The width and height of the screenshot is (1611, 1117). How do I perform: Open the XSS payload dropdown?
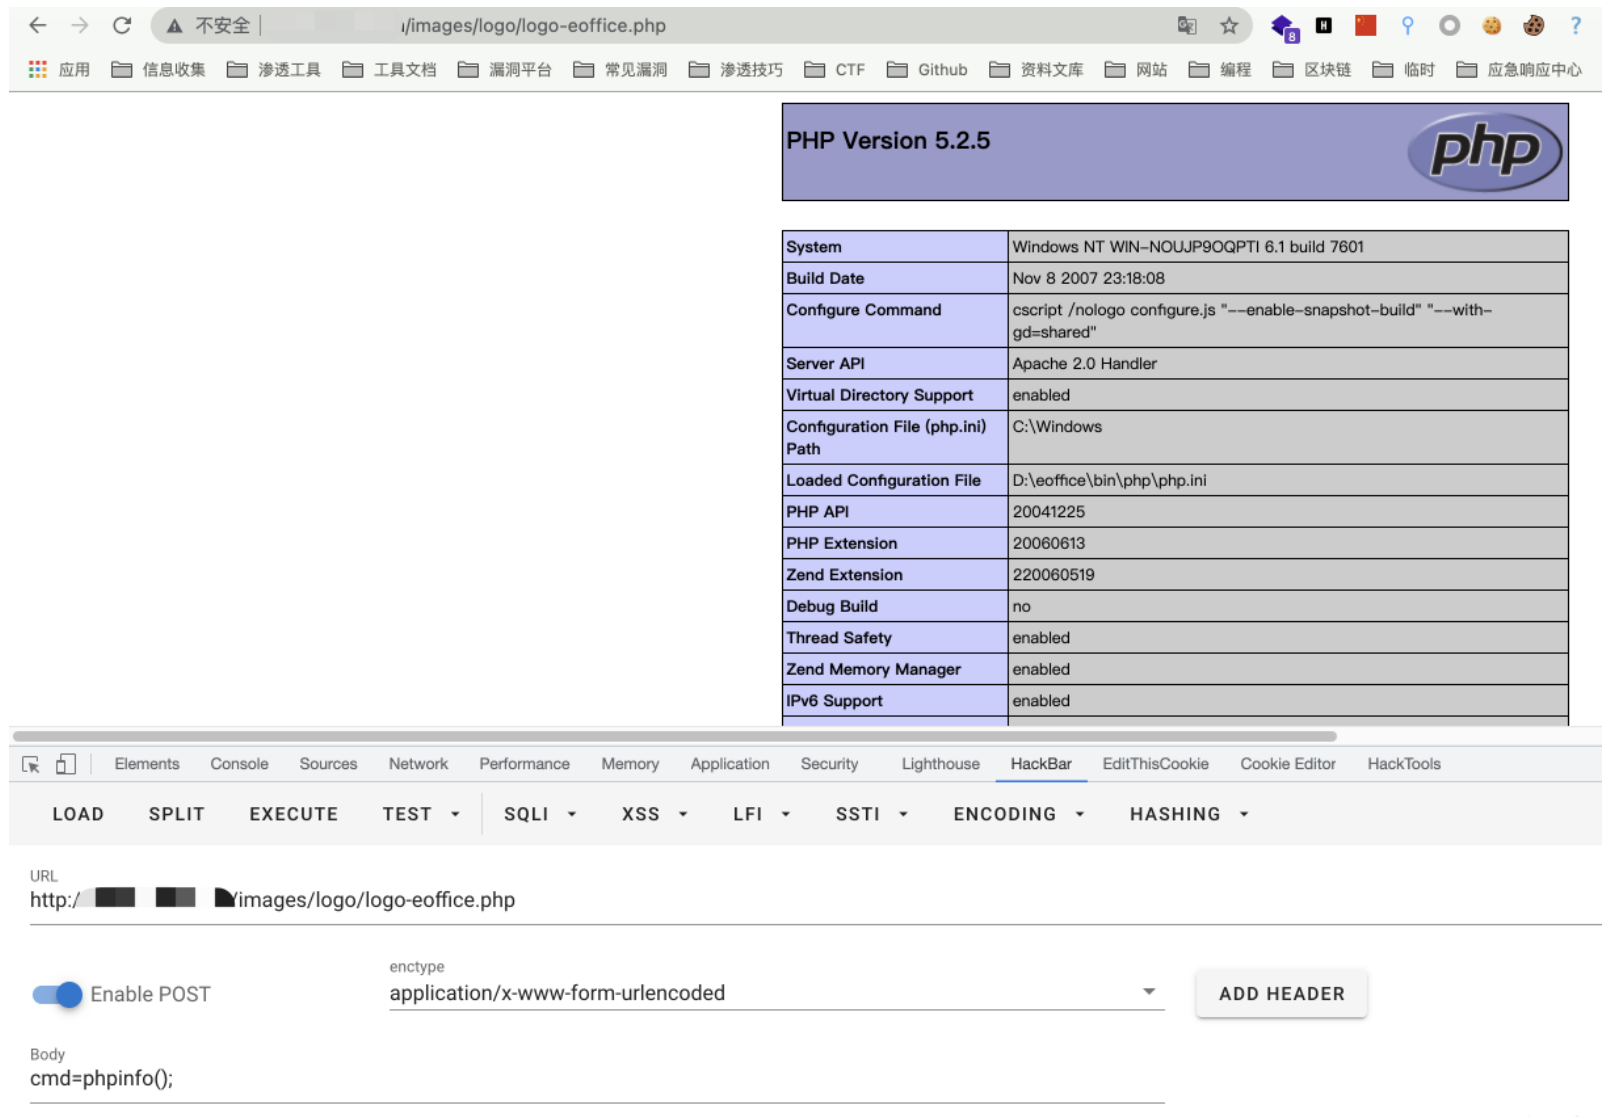[x=654, y=814]
